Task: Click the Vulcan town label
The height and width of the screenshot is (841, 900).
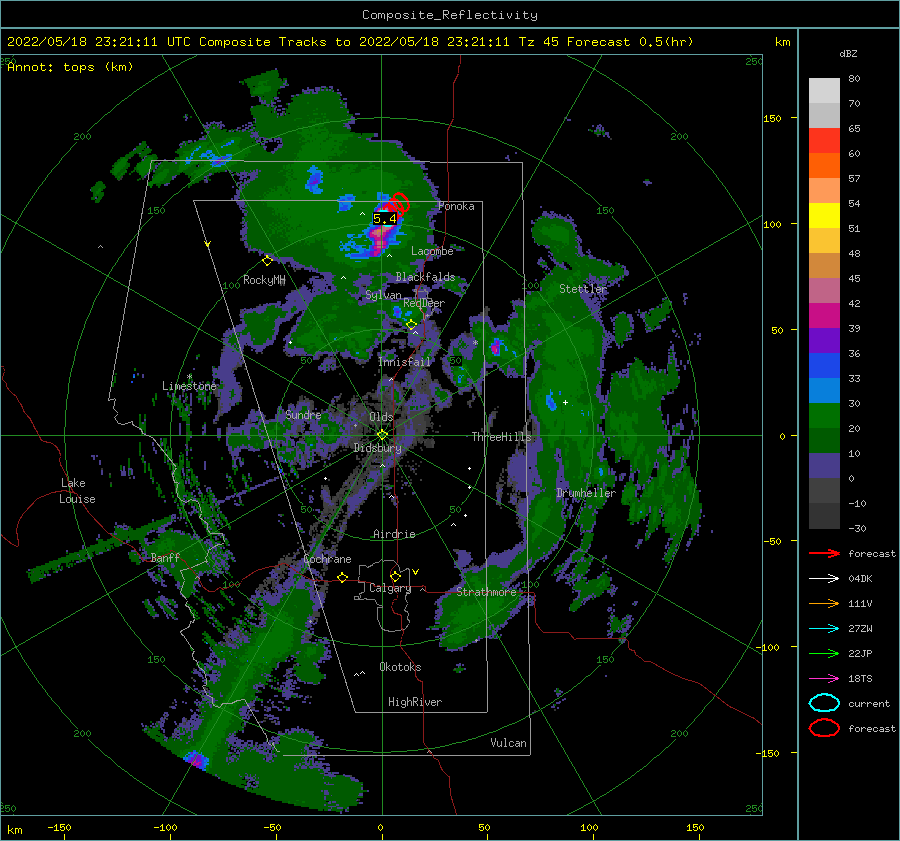Action: (509, 743)
